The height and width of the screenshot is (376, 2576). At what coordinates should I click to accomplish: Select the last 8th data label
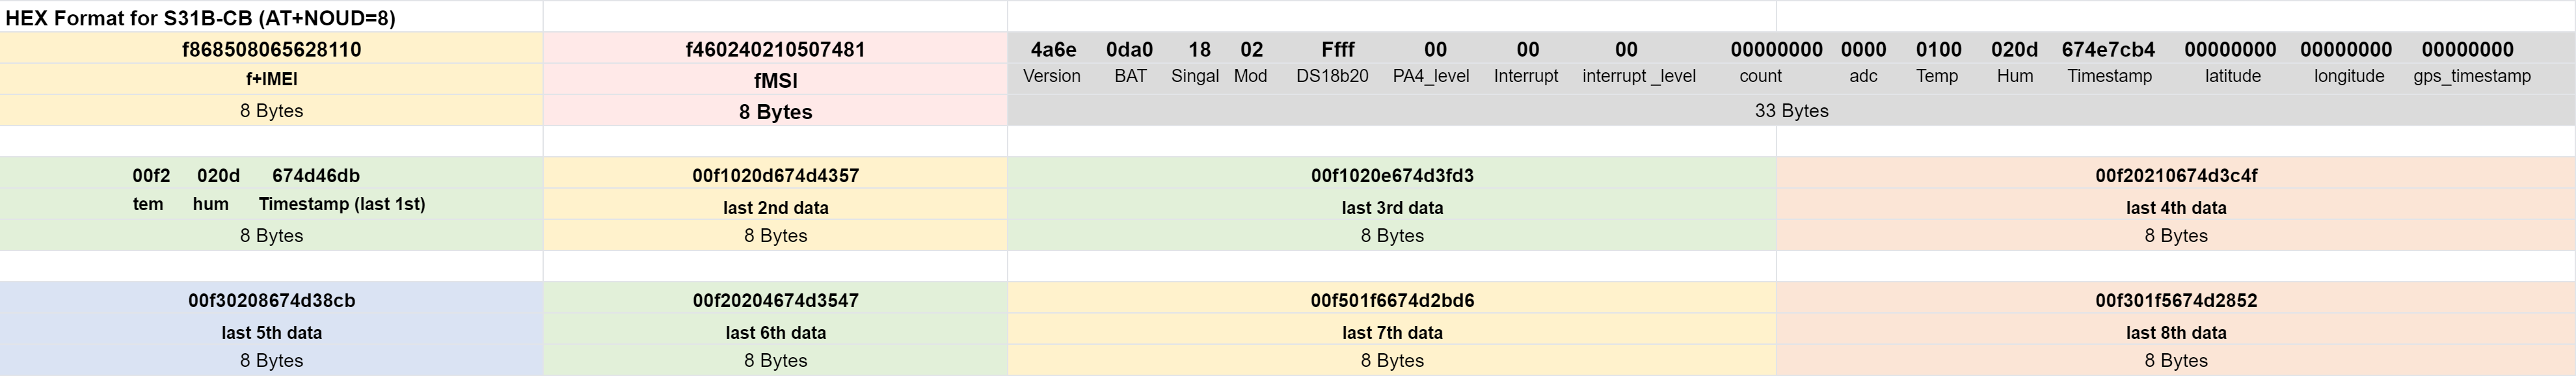2176,333
